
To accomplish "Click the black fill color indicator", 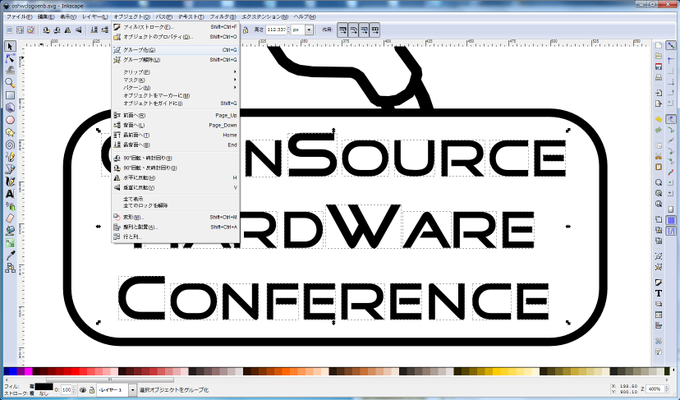I will tap(43, 387).
